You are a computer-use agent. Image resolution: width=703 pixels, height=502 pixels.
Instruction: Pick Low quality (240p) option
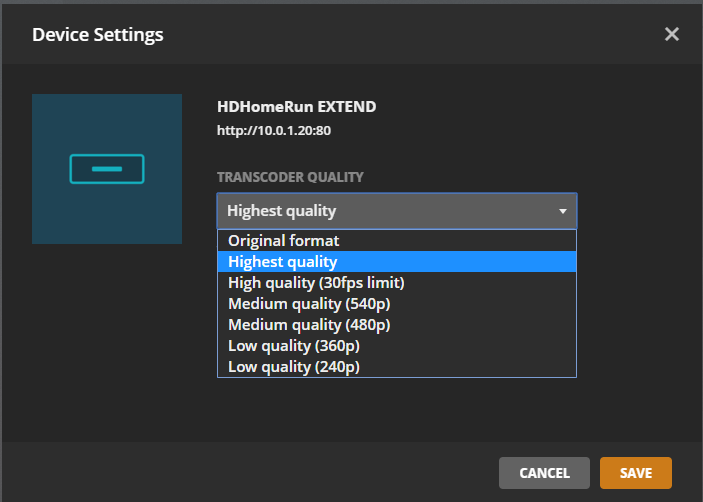point(294,367)
